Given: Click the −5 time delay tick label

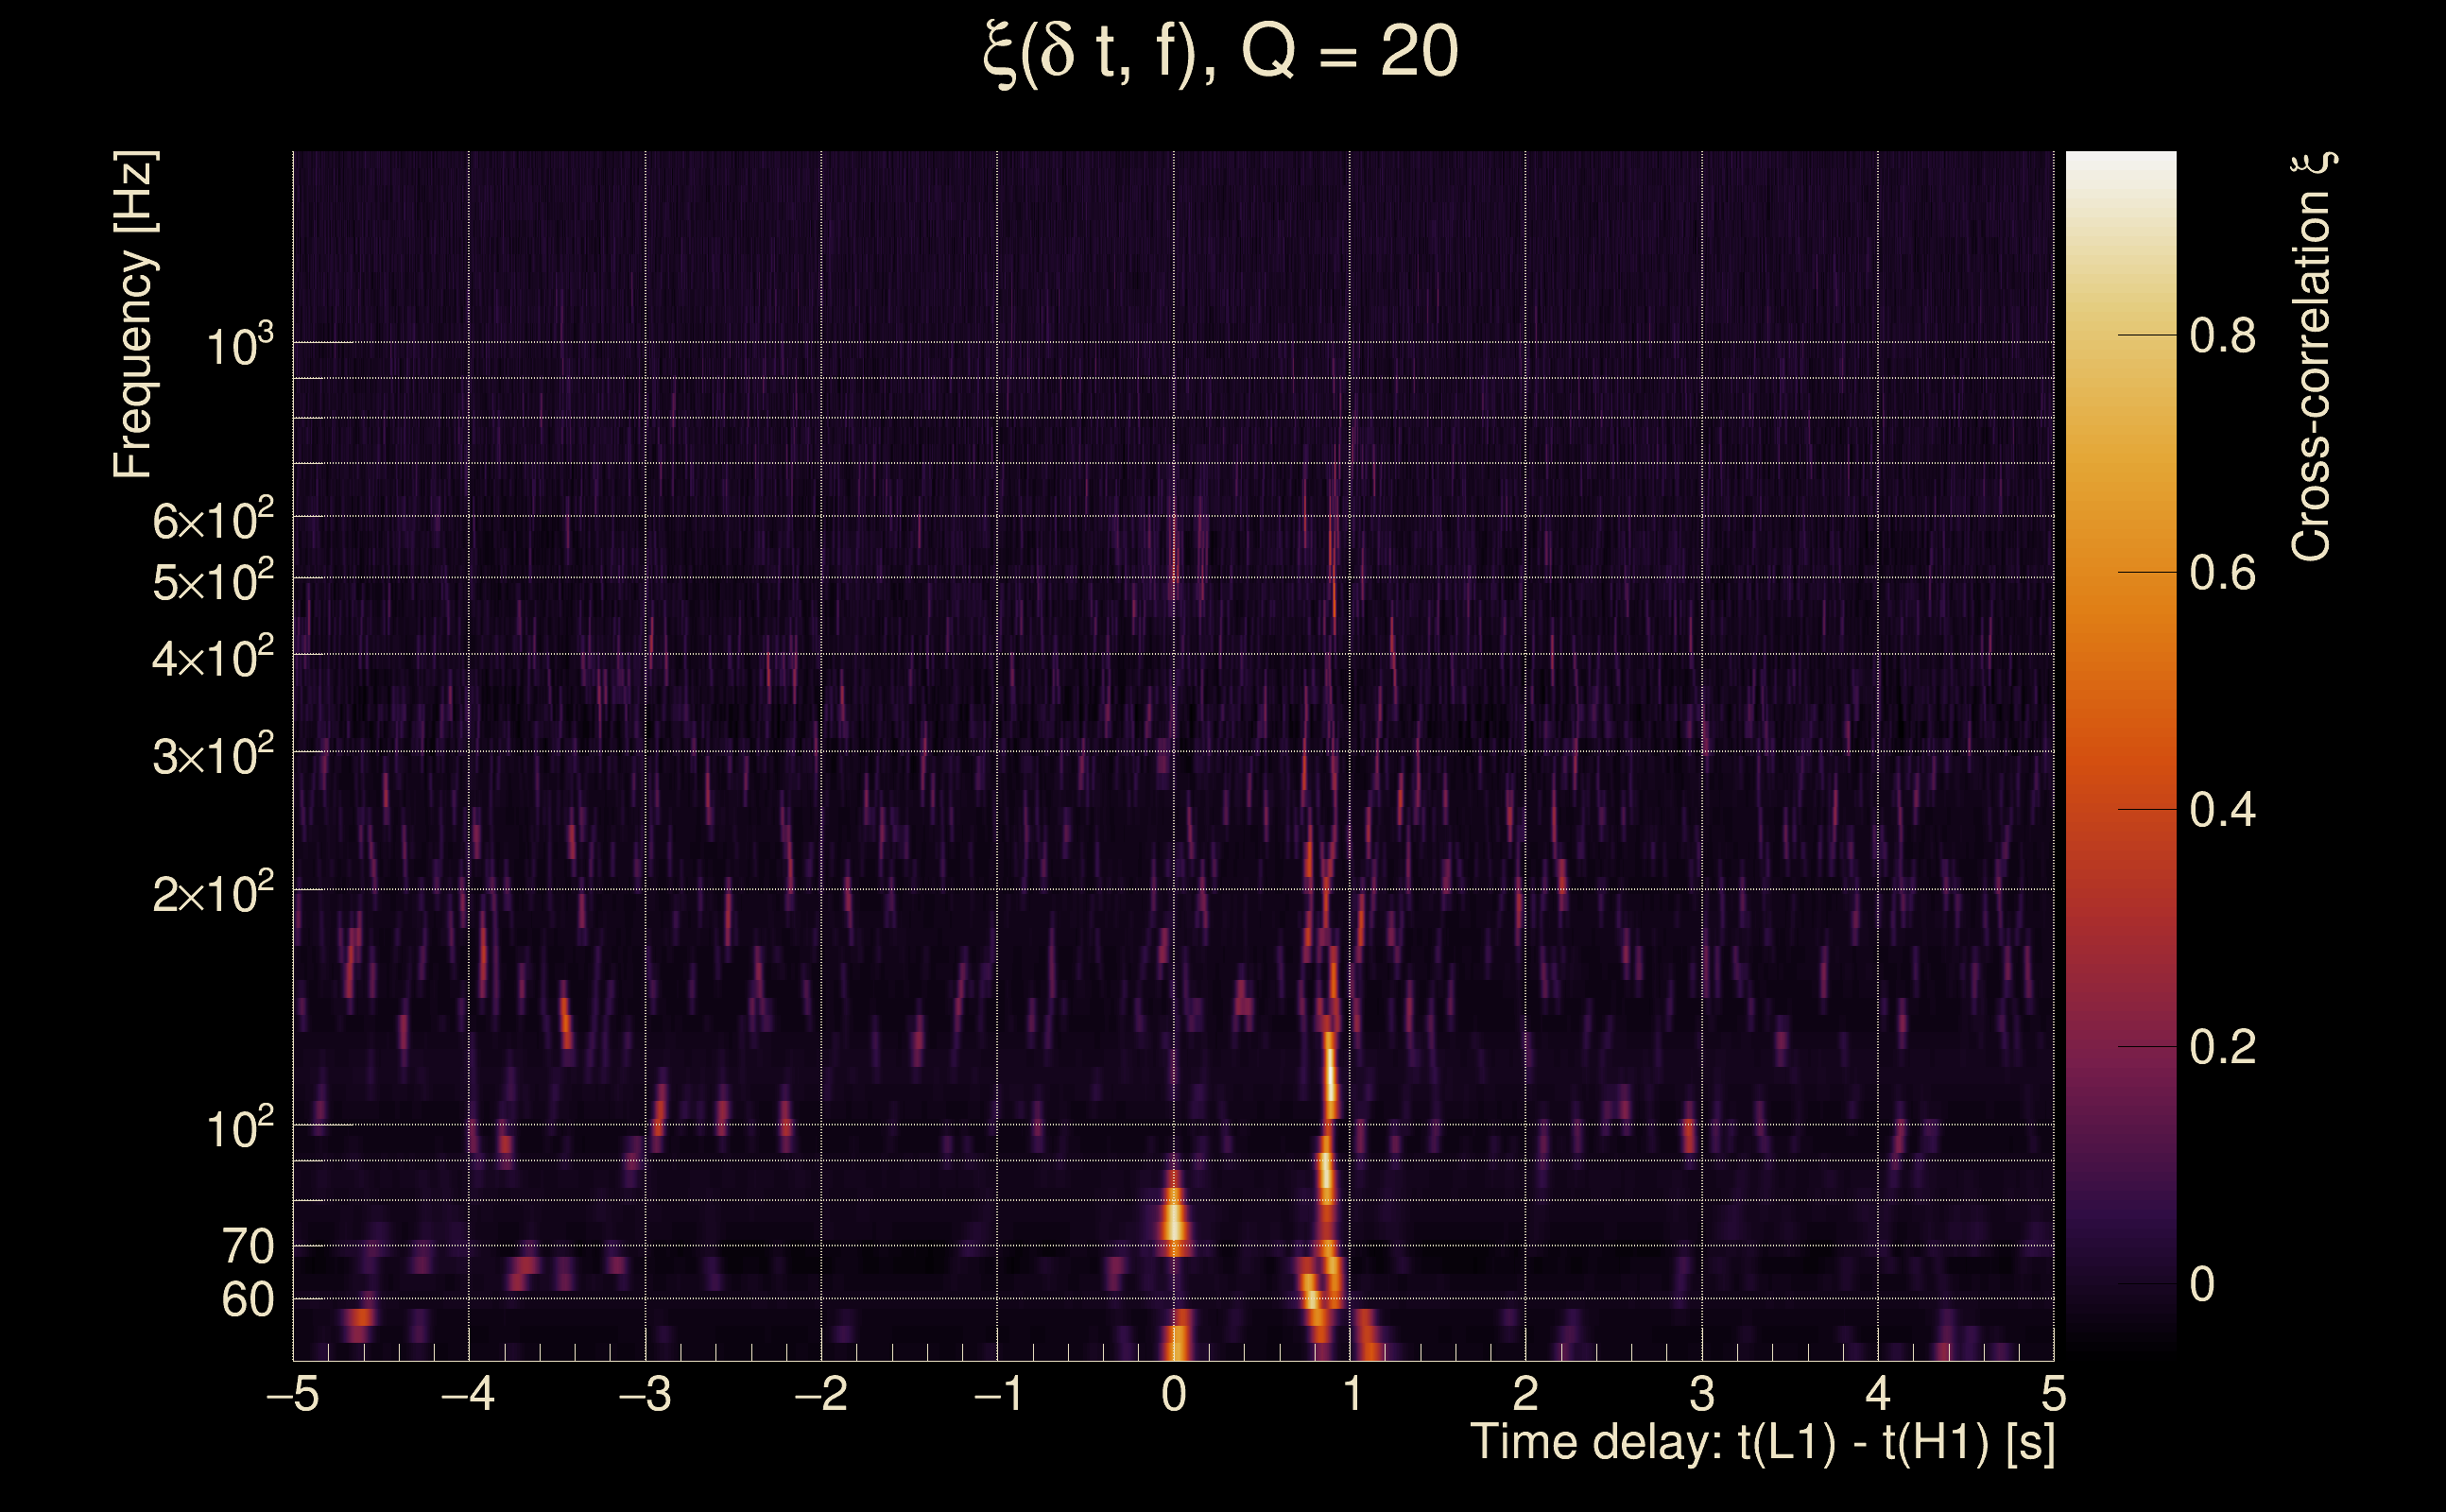Looking at the screenshot, I should click(x=293, y=1394).
